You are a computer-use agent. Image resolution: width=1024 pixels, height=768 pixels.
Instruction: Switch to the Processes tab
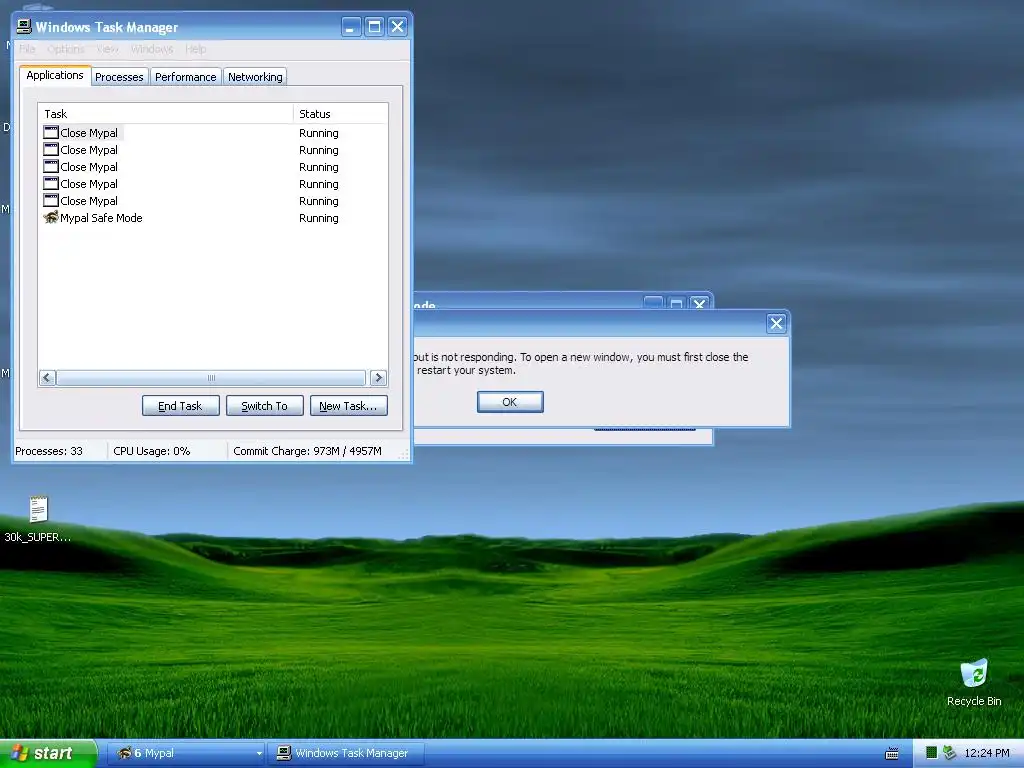click(x=119, y=77)
